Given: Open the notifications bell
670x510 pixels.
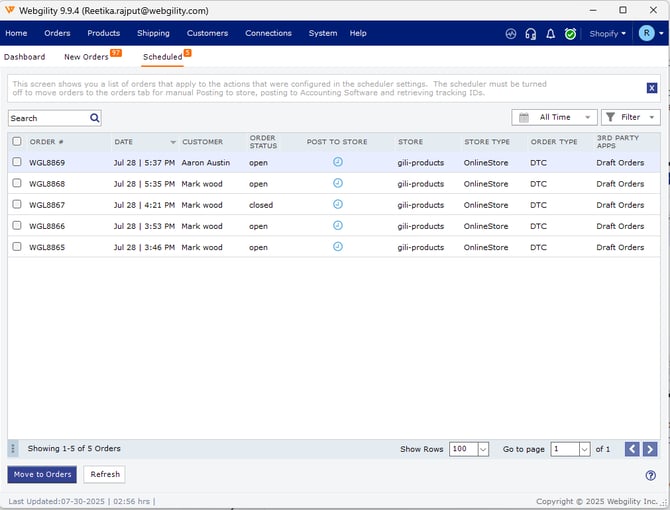Looking at the screenshot, I should [550, 34].
